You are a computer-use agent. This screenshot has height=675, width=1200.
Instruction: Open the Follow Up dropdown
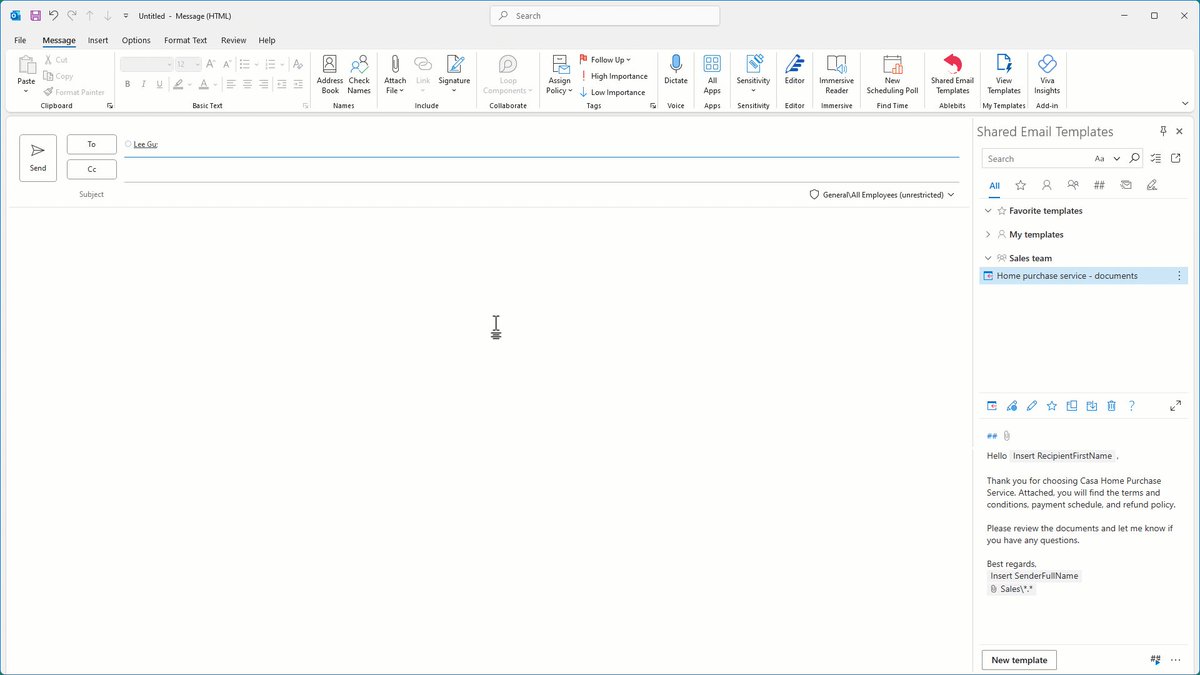pyautogui.click(x=605, y=60)
